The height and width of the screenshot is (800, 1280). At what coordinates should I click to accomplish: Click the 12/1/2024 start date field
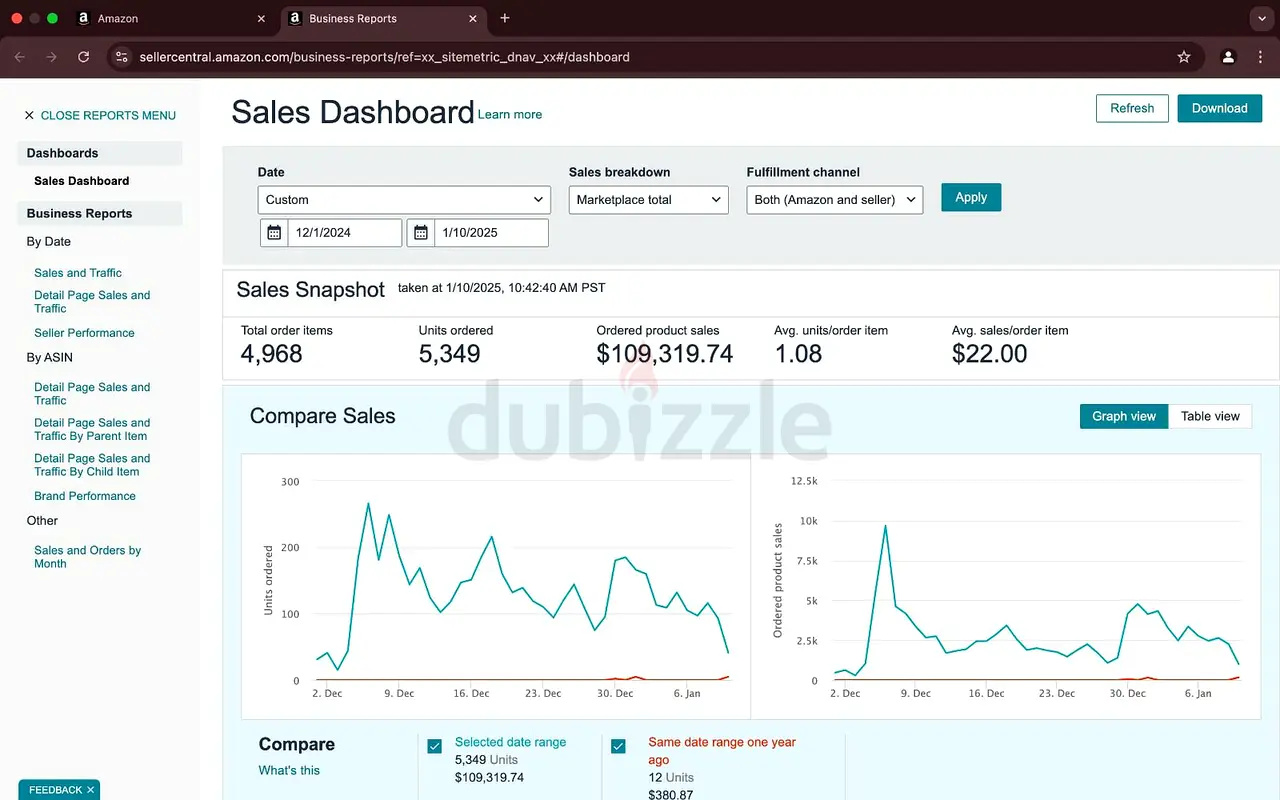coord(344,233)
